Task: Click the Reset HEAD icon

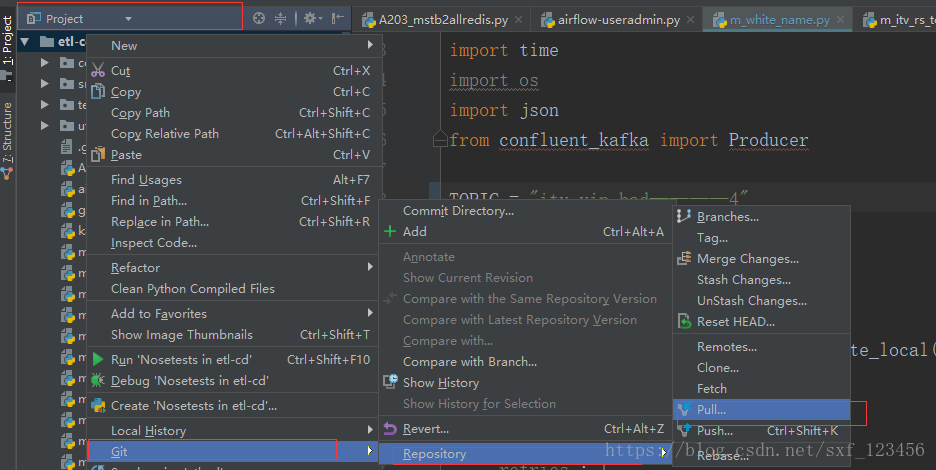Action: click(684, 321)
